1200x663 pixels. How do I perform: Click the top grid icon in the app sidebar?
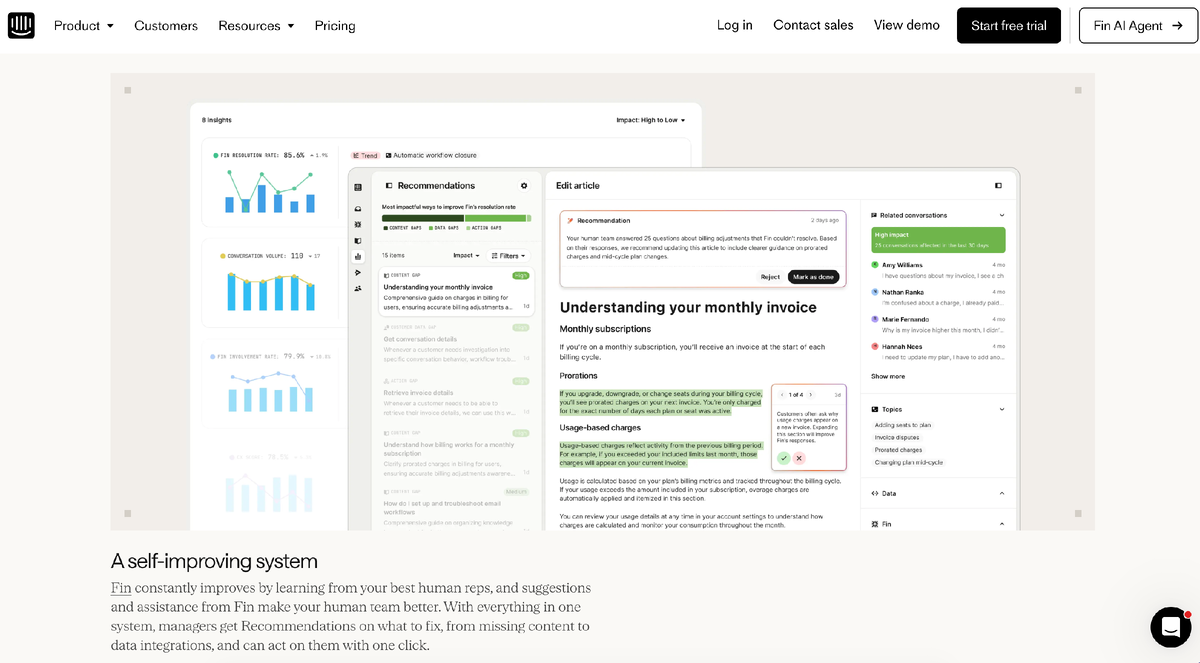(358, 187)
